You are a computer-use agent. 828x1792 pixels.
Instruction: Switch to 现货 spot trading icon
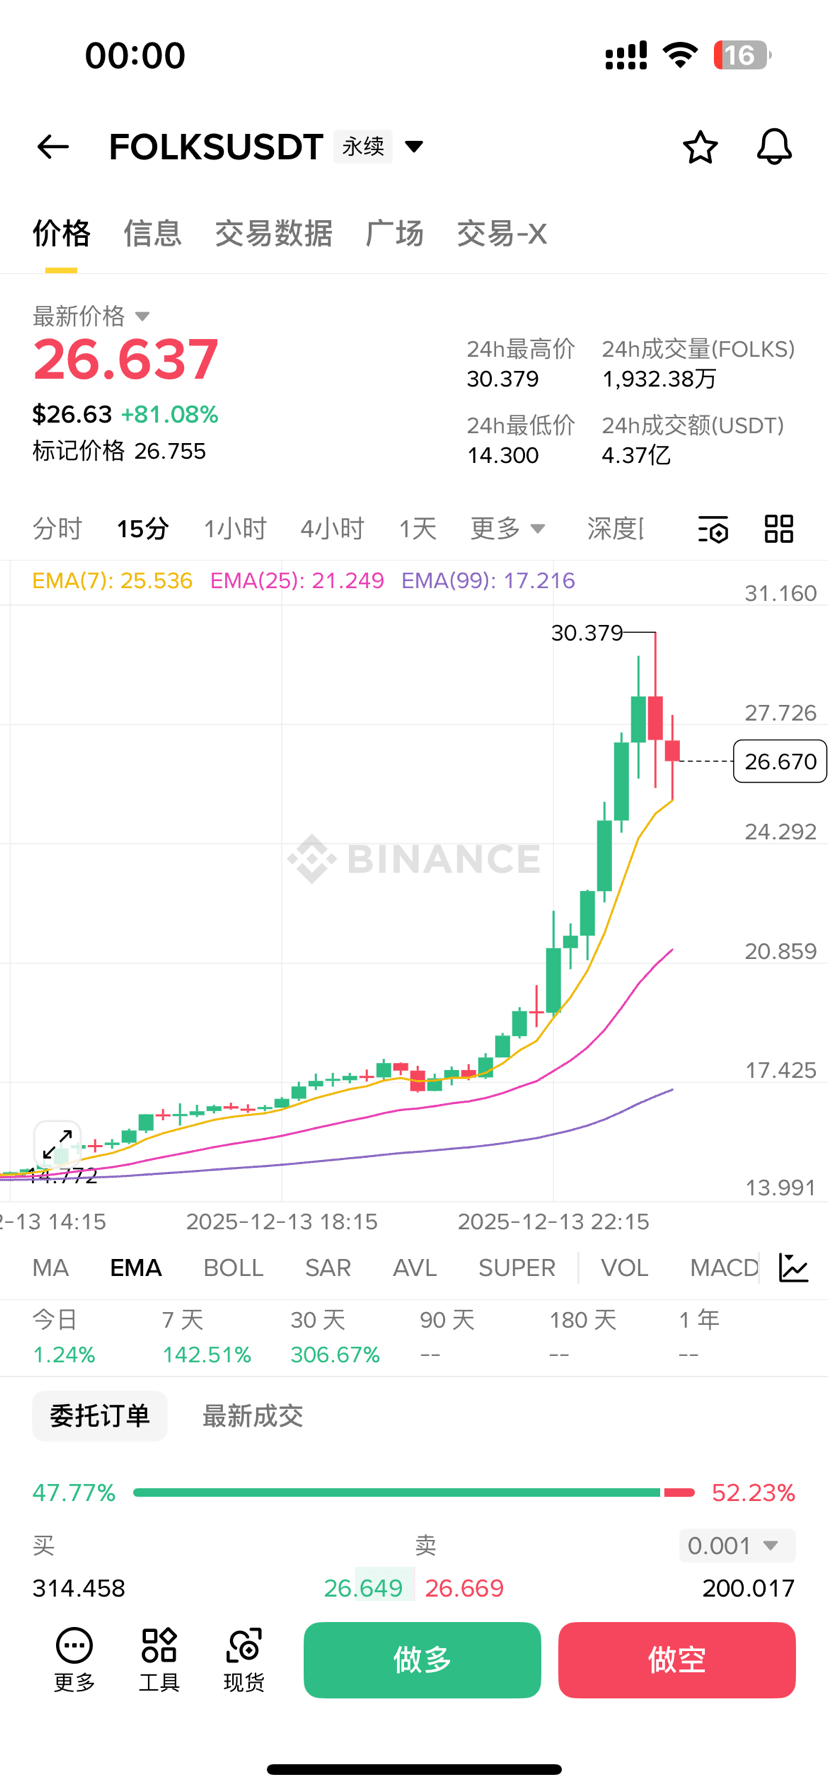[244, 1660]
